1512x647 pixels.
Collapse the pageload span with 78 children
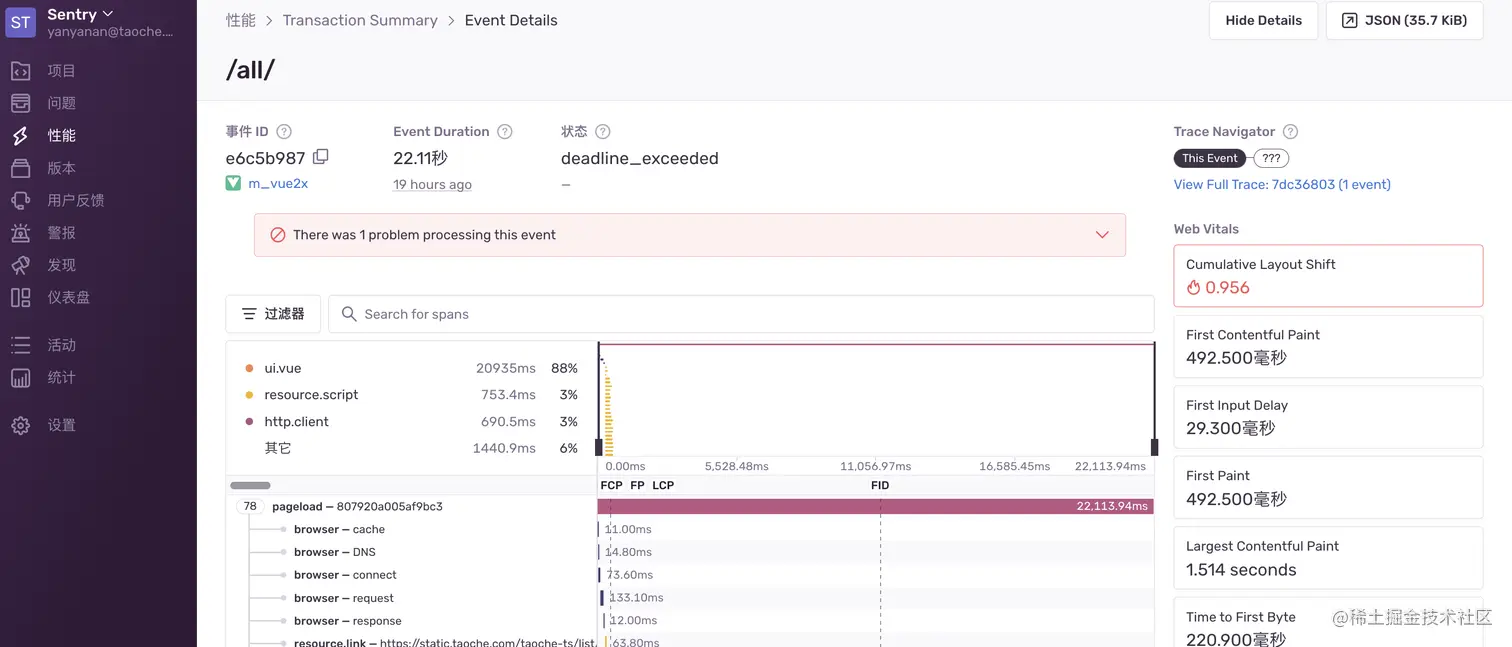click(250, 507)
